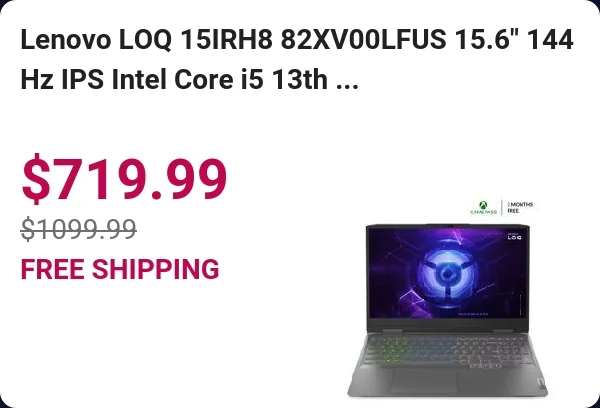
Task: Click the laptop's backlit keyboard
Action: [448, 350]
